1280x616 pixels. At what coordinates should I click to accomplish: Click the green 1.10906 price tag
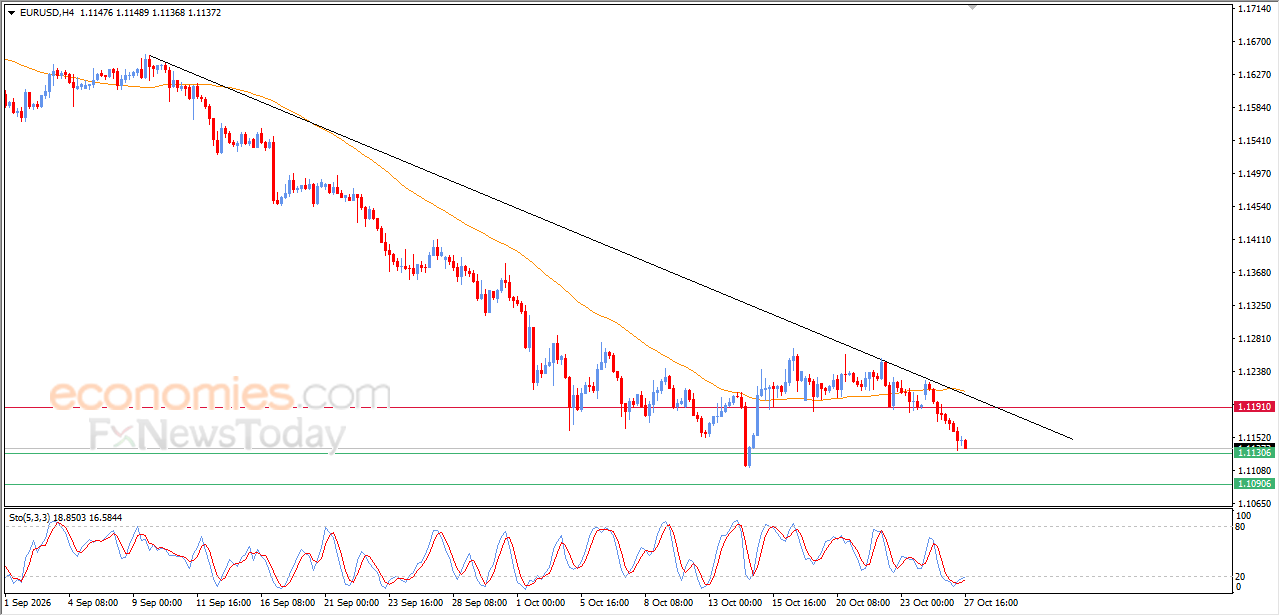[1254, 484]
